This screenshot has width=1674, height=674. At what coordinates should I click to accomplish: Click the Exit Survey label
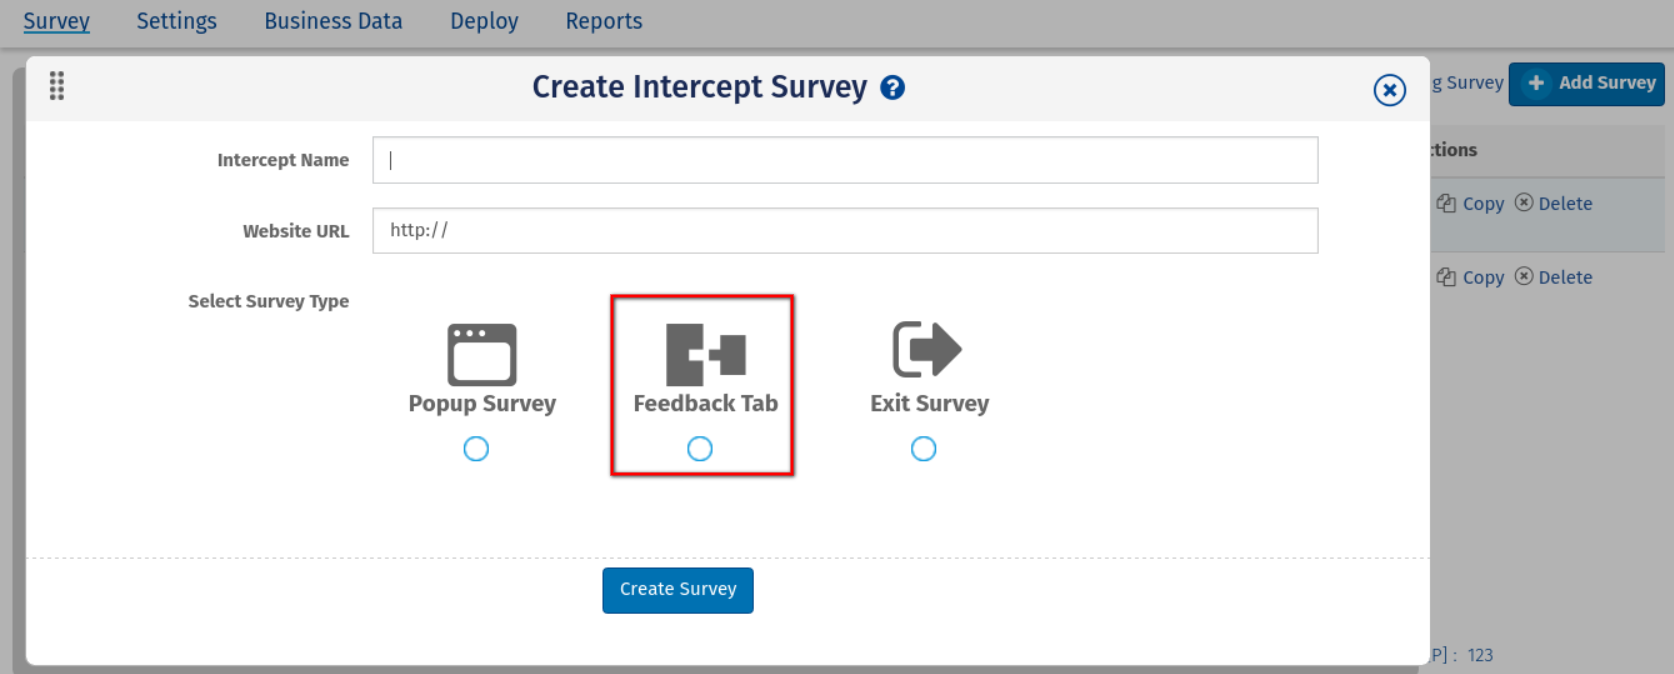coord(930,403)
